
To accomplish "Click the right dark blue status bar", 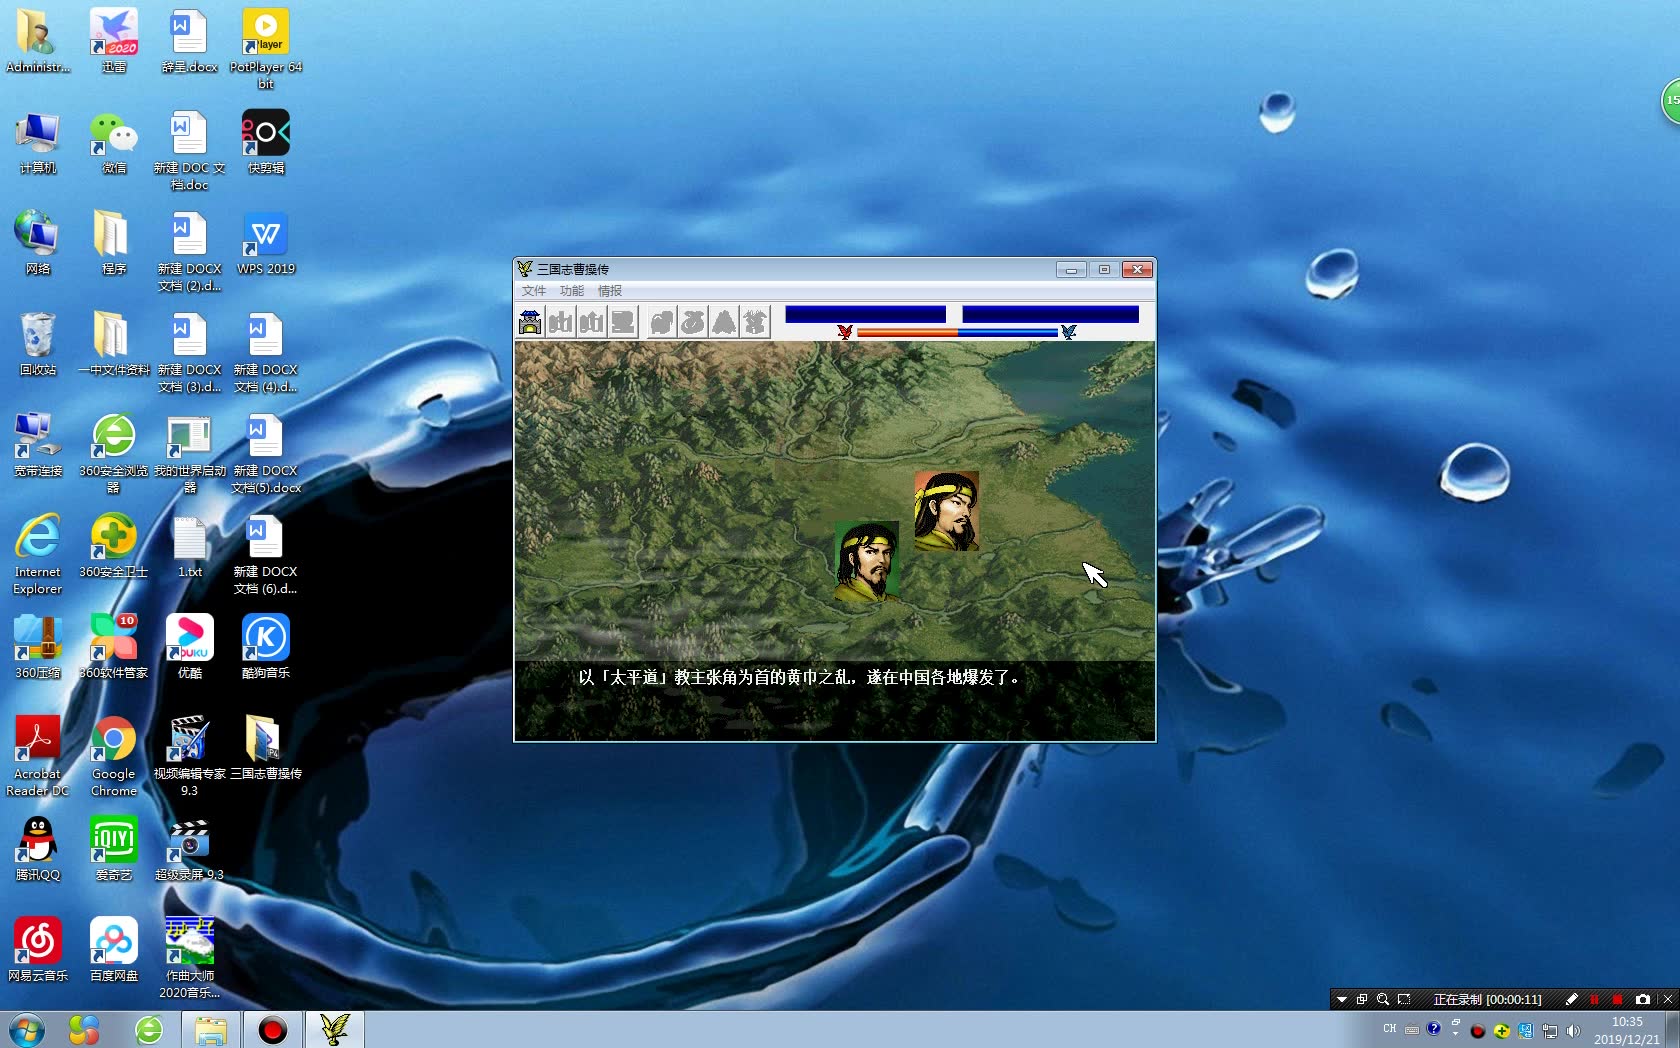I will point(1050,314).
